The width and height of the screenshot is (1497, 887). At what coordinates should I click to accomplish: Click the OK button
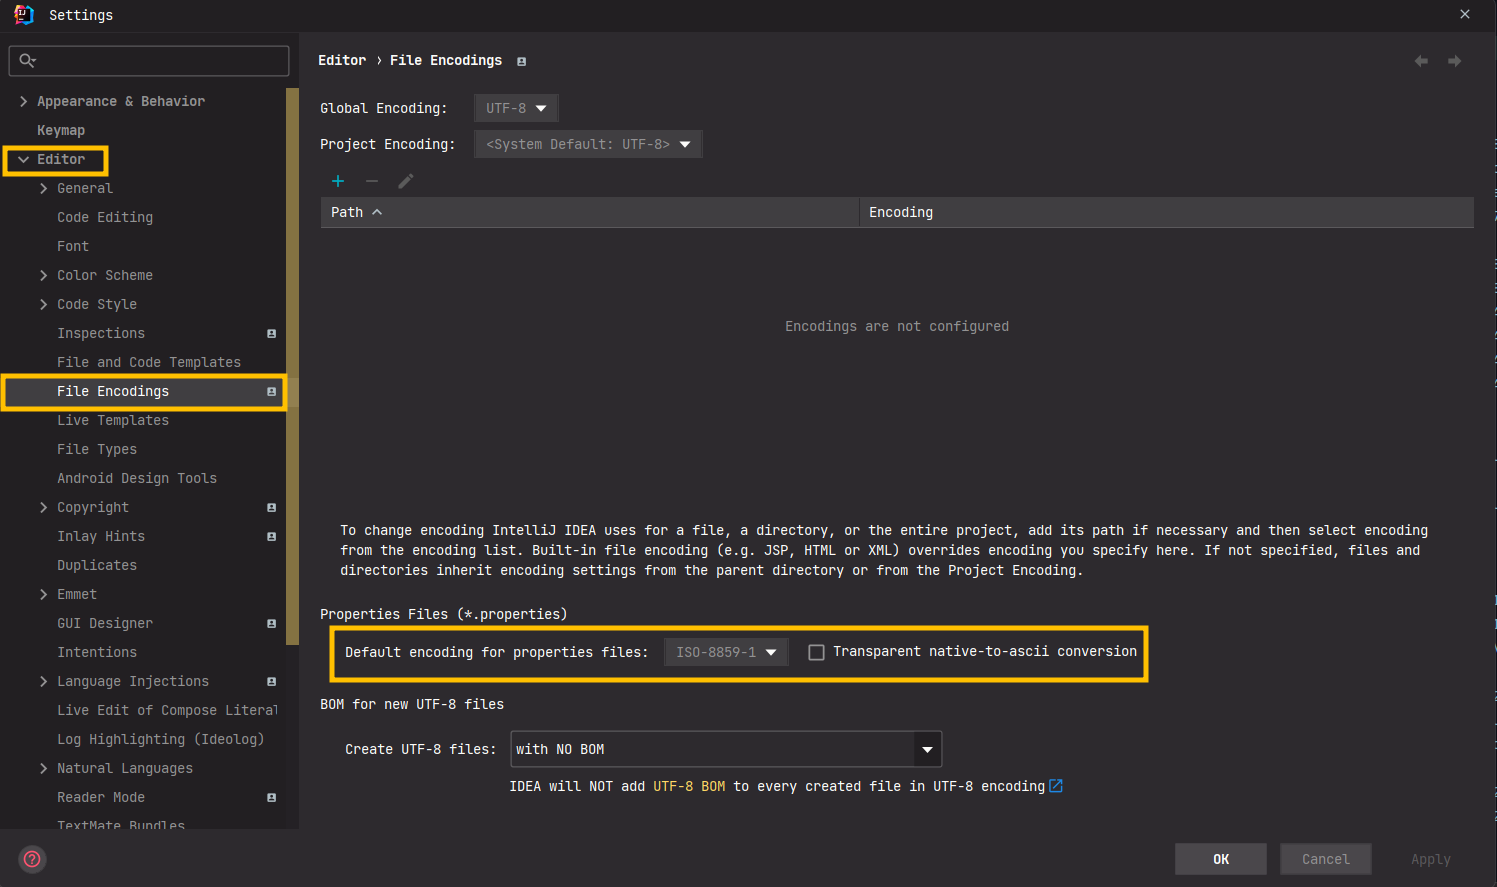coord(1221,859)
